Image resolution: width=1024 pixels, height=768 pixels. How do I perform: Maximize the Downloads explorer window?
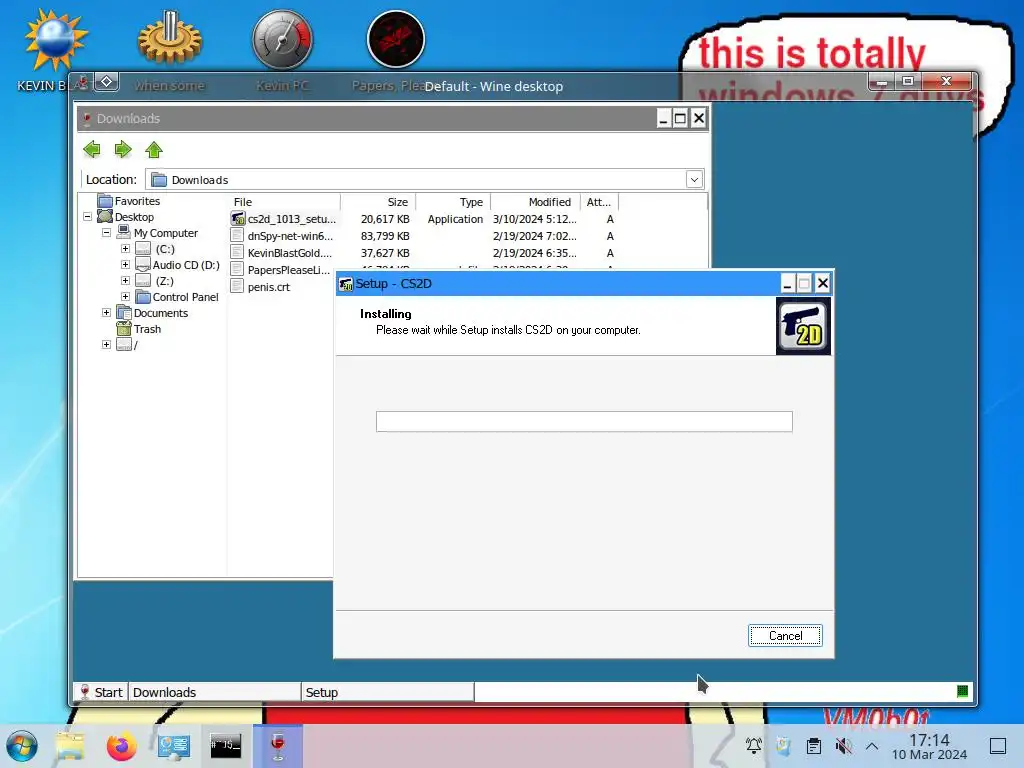click(680, 118)
